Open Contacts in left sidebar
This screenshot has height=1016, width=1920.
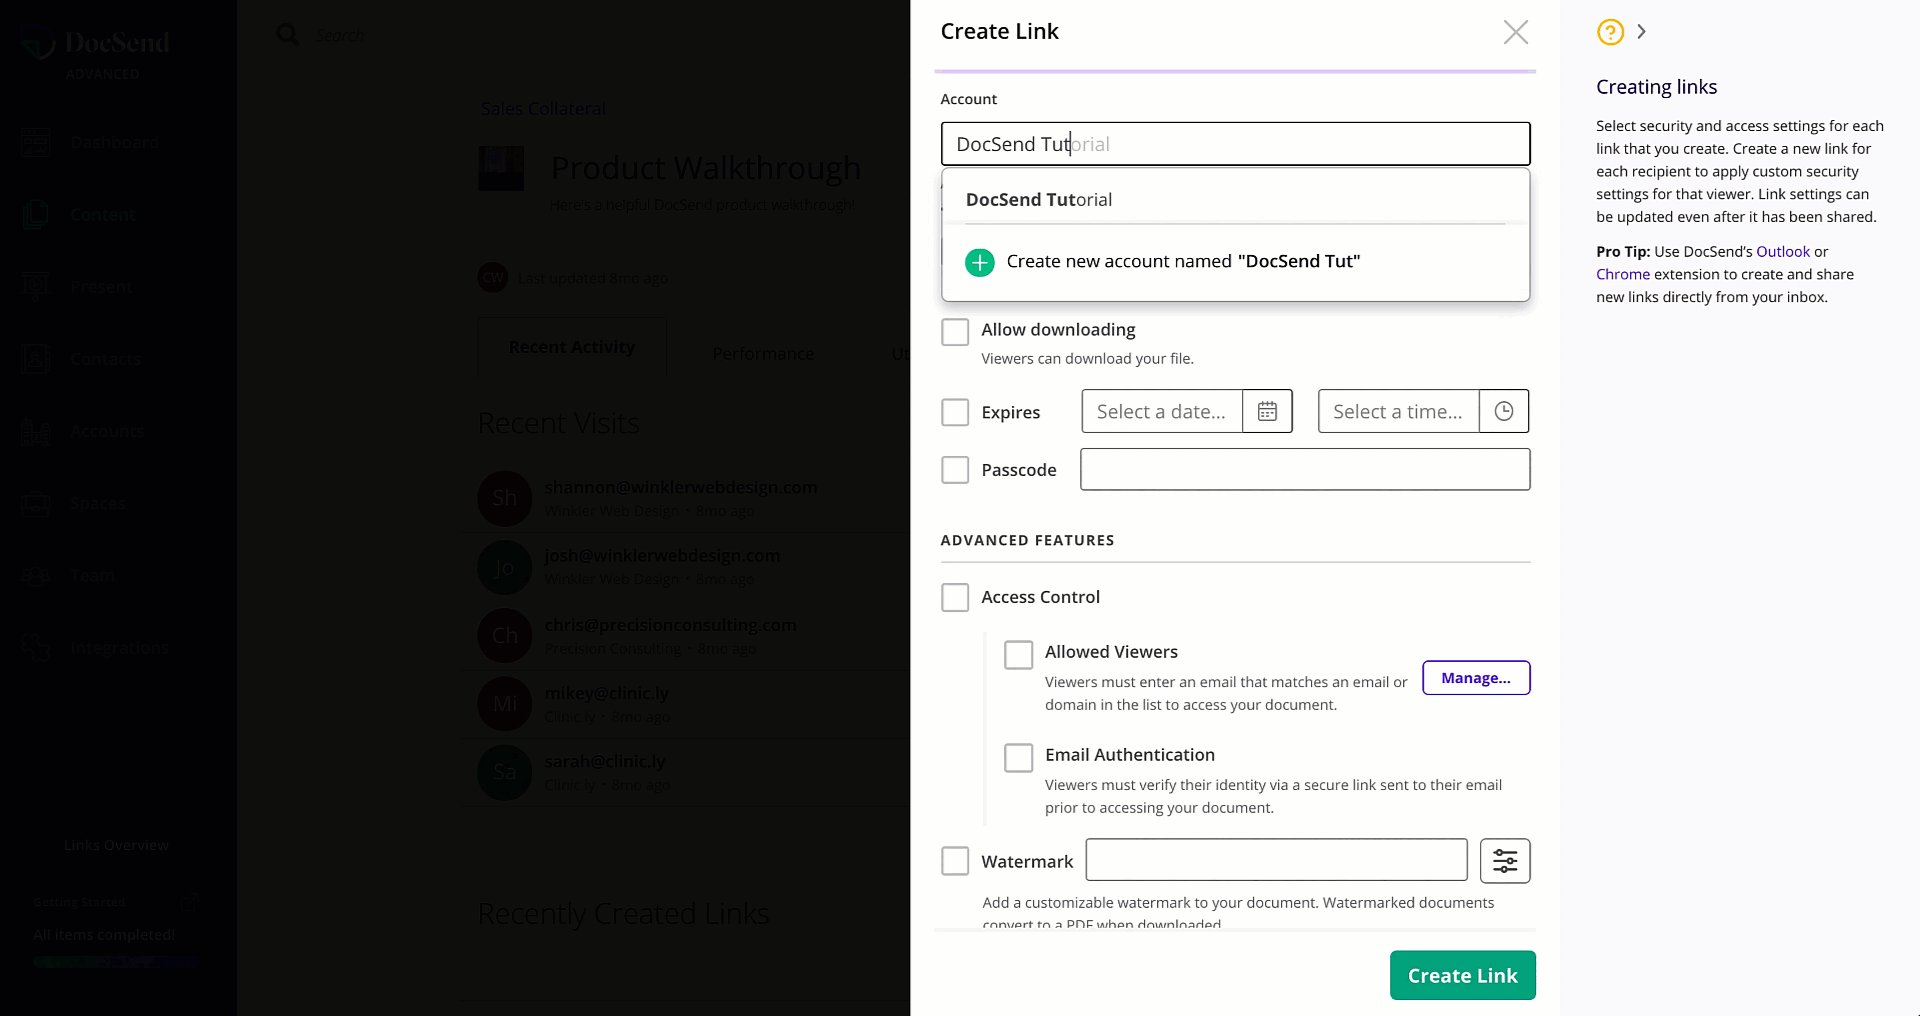106,359
